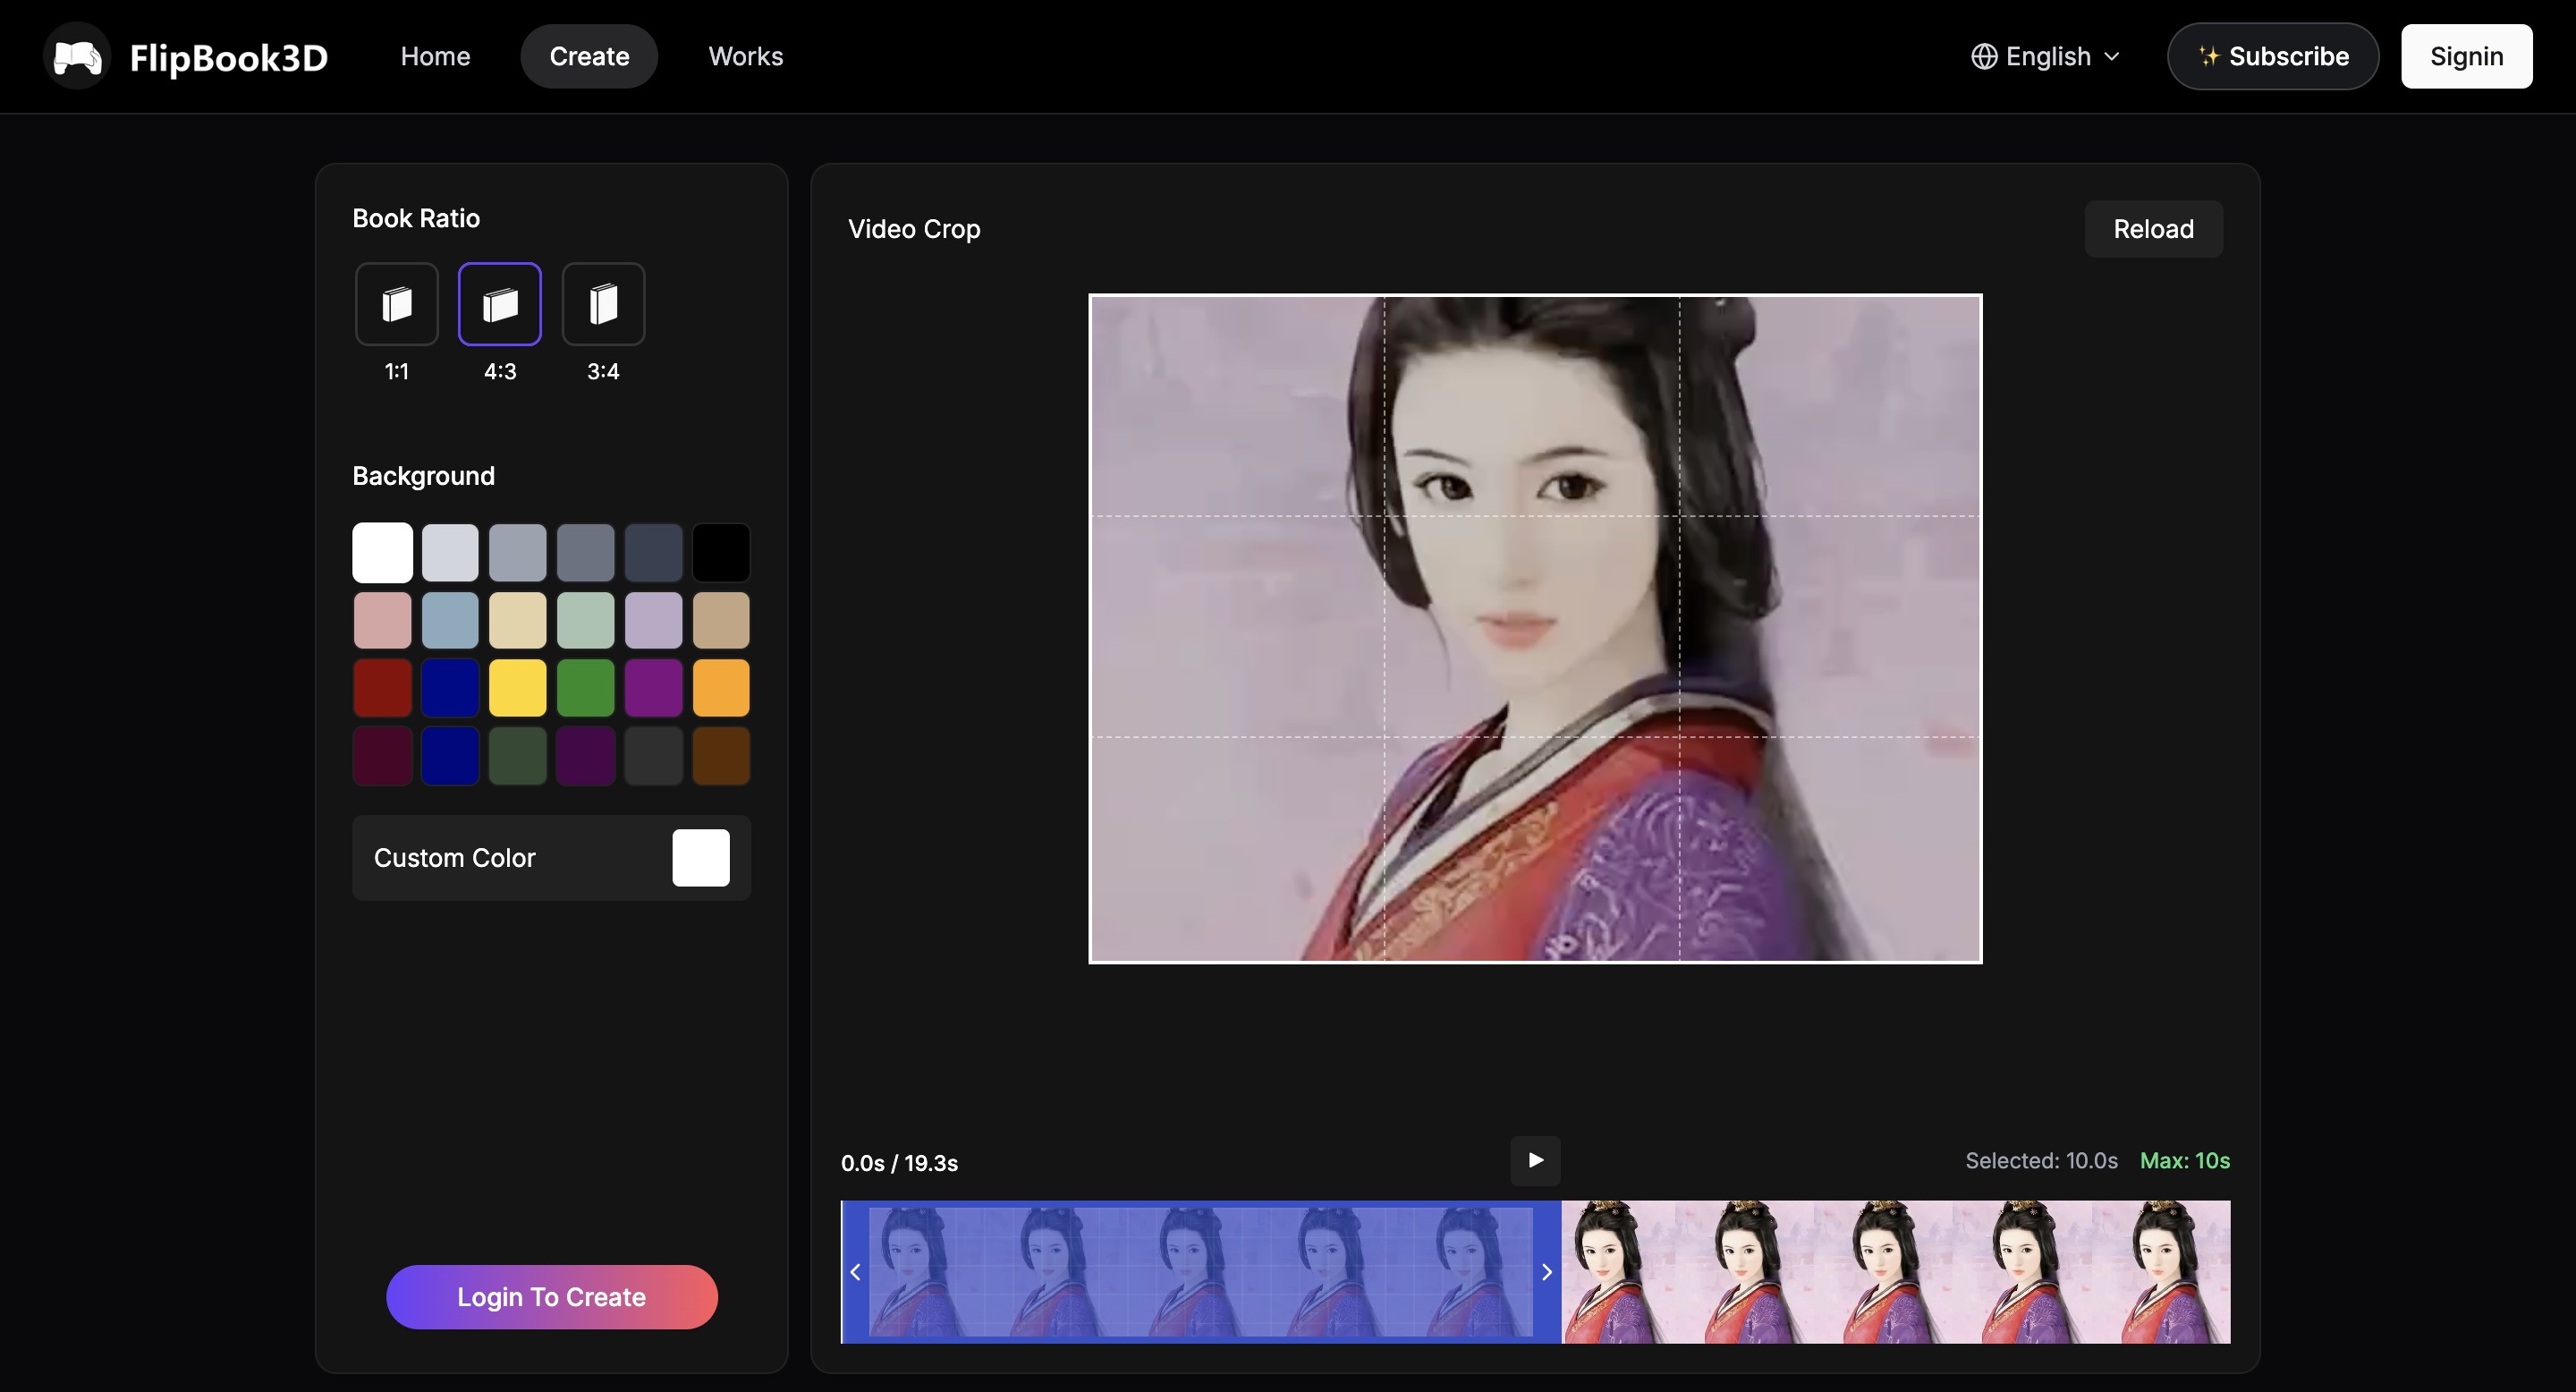Switch to the Create tab

589,56
